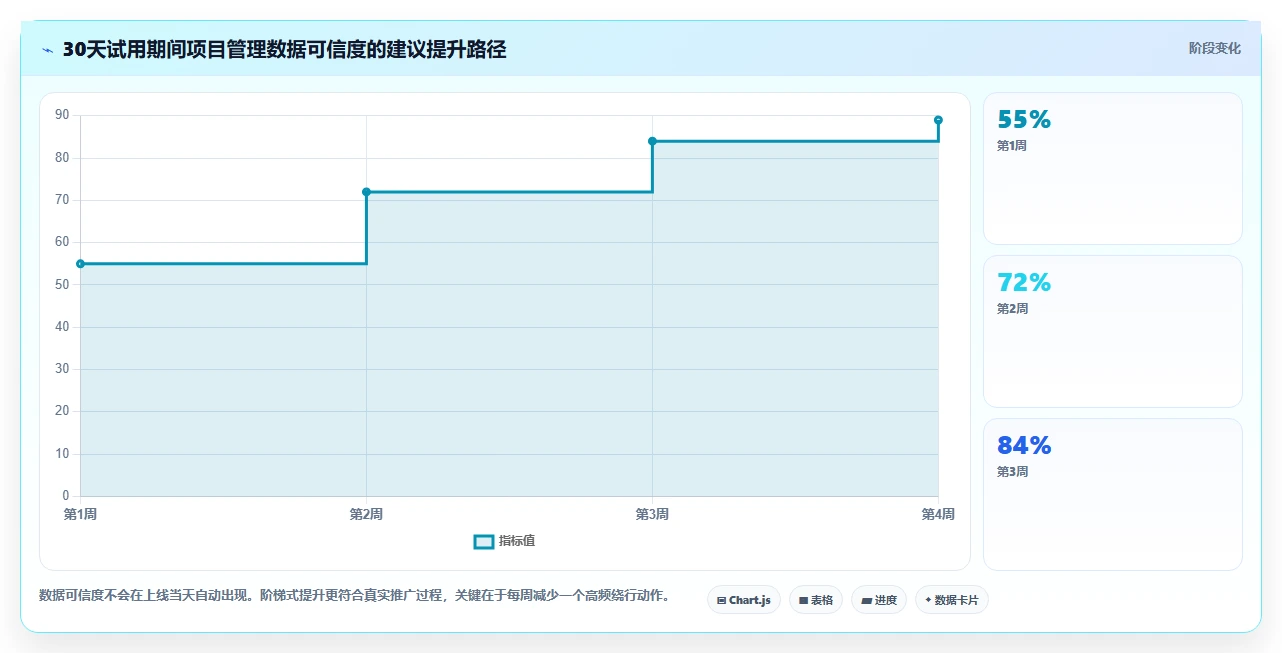Viewport: 1282px width, 653px height.
Task: Click the 进度 tag
Action: [879, 600]
